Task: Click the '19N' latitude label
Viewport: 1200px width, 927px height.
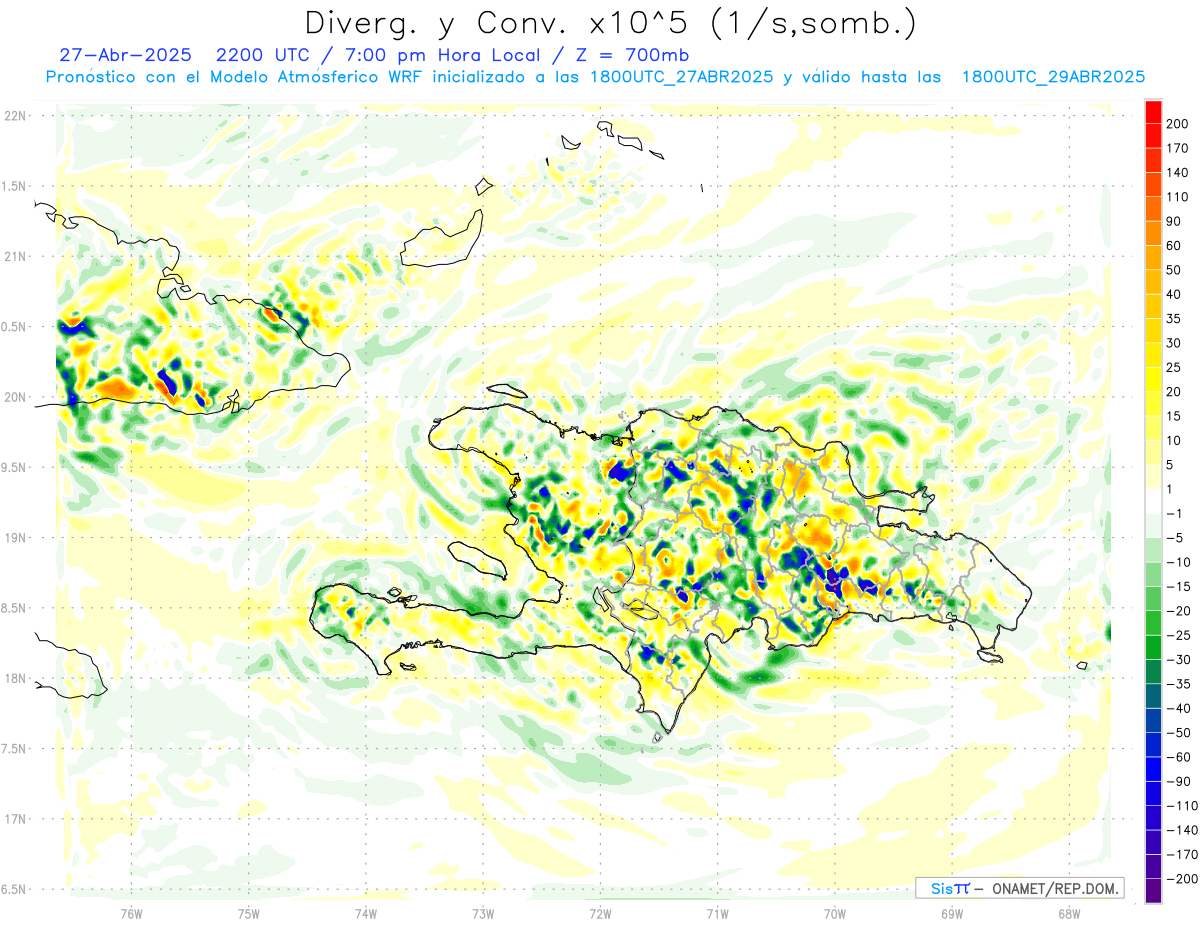Action: [x=14, y=537]
